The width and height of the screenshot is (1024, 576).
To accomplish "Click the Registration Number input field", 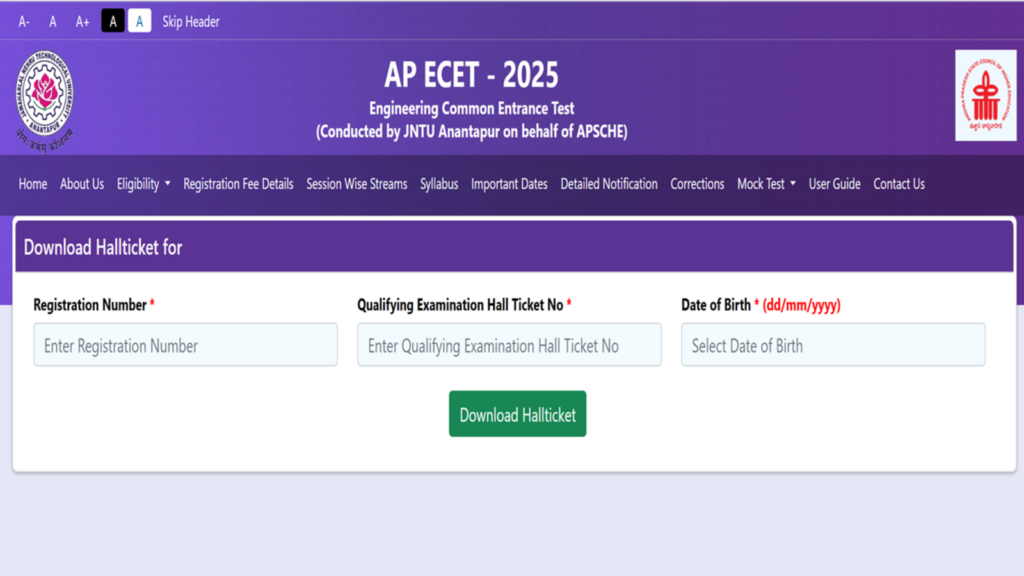I will click(x=185, y=344).
